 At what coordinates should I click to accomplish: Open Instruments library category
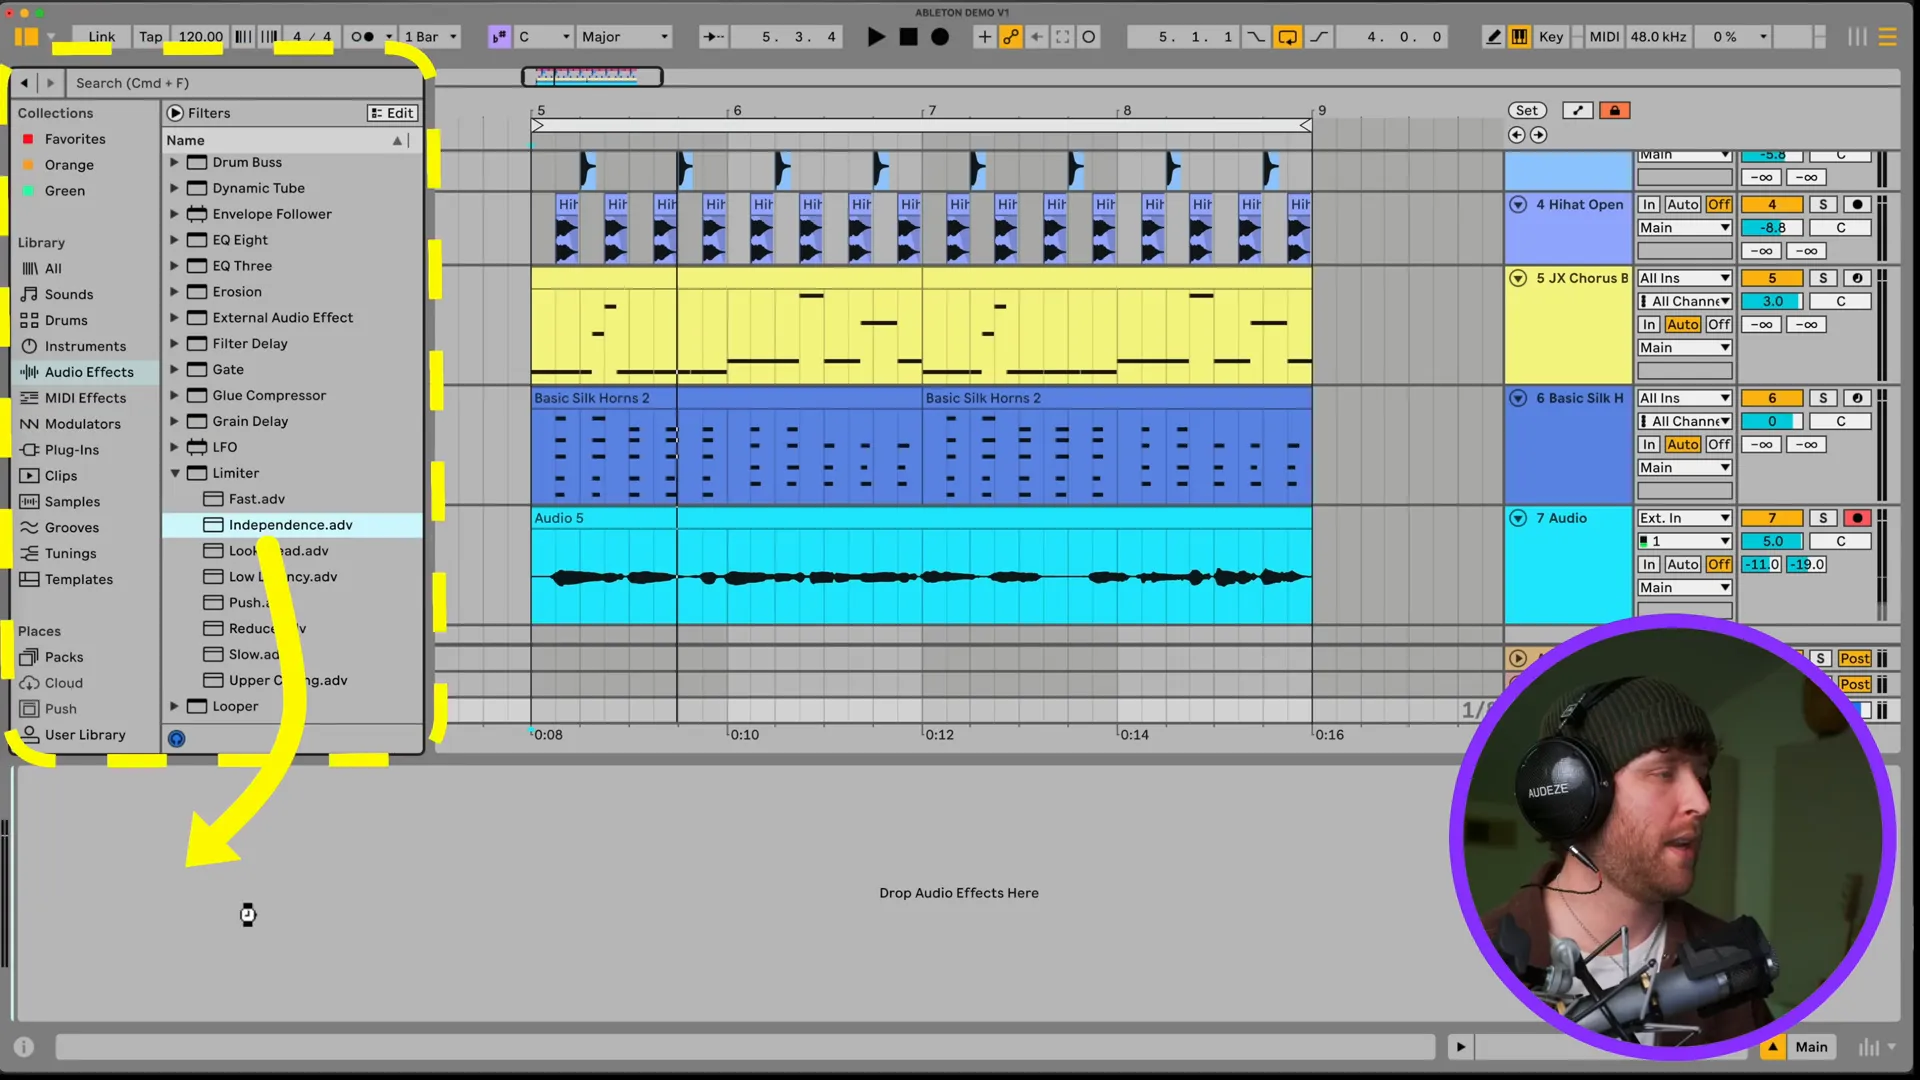coord(85,346)
